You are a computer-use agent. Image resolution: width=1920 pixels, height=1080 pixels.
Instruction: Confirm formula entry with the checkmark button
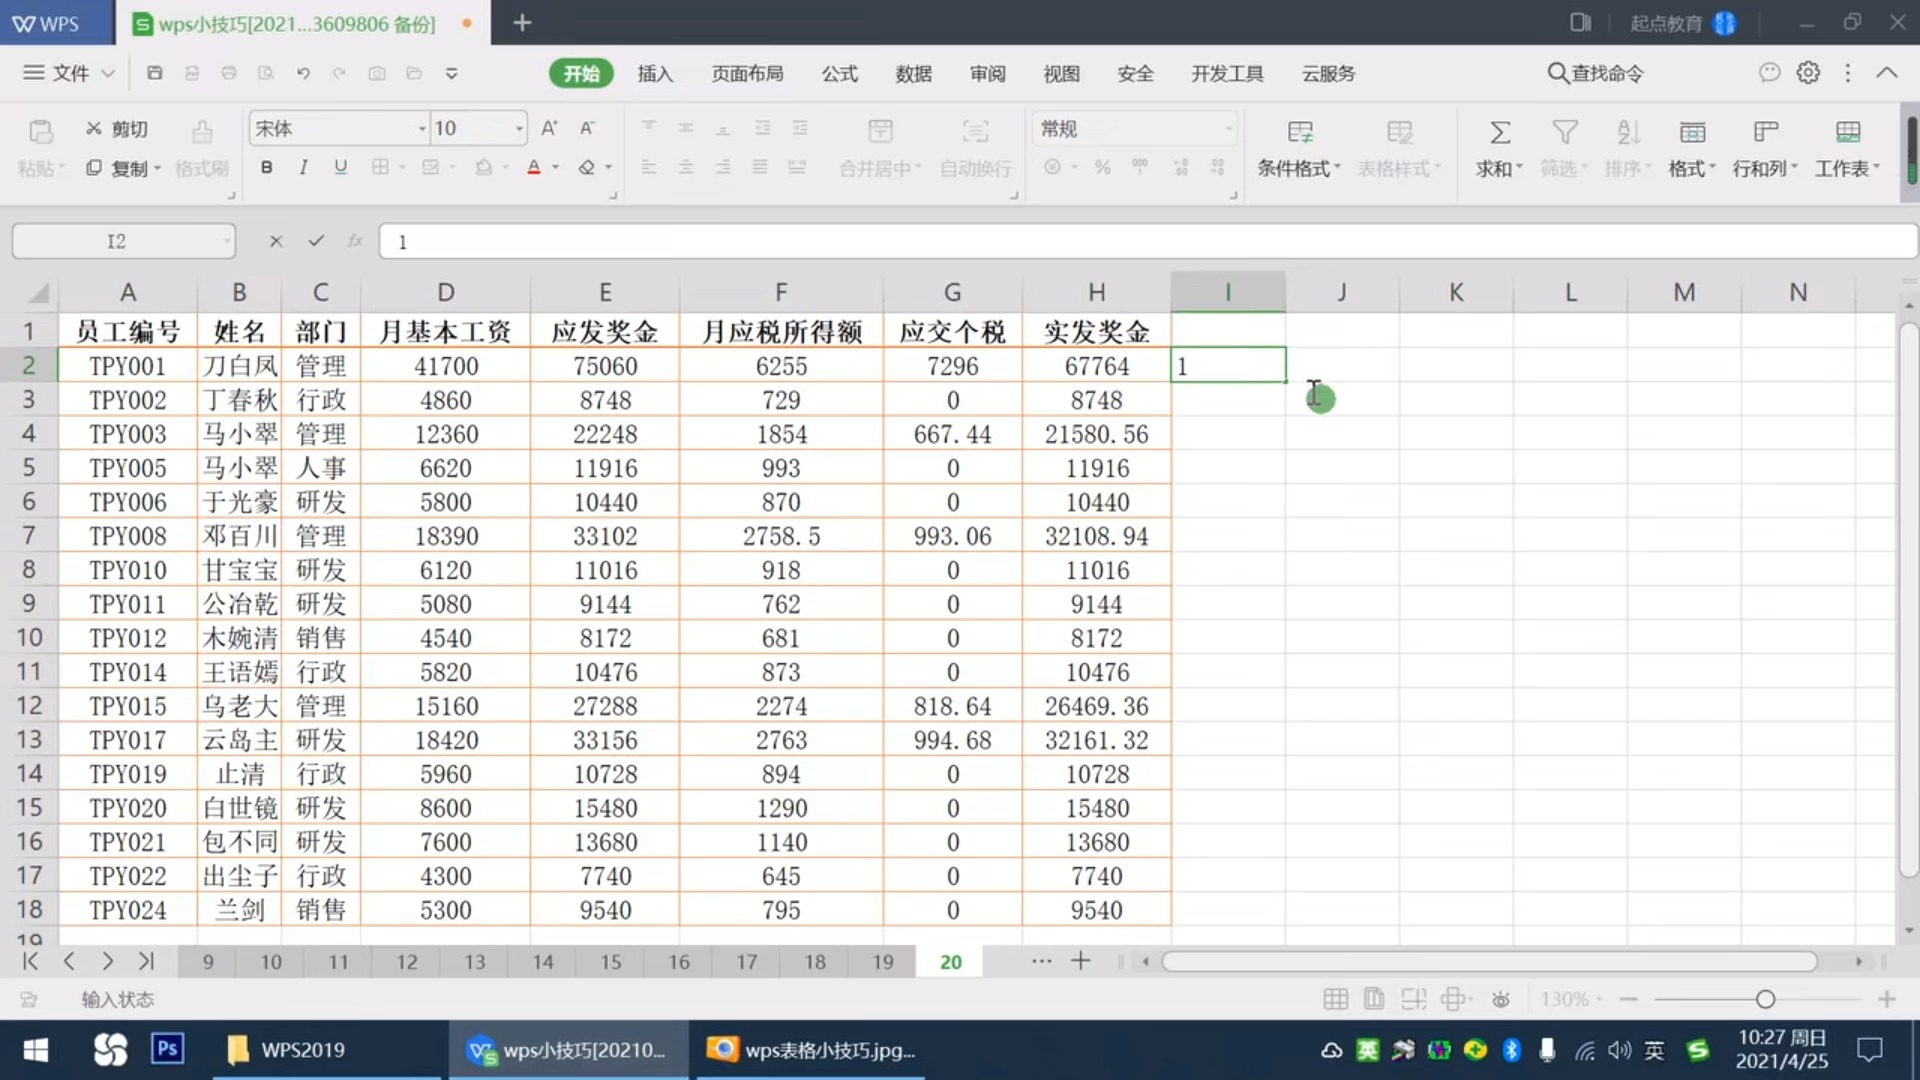[316, 241]
